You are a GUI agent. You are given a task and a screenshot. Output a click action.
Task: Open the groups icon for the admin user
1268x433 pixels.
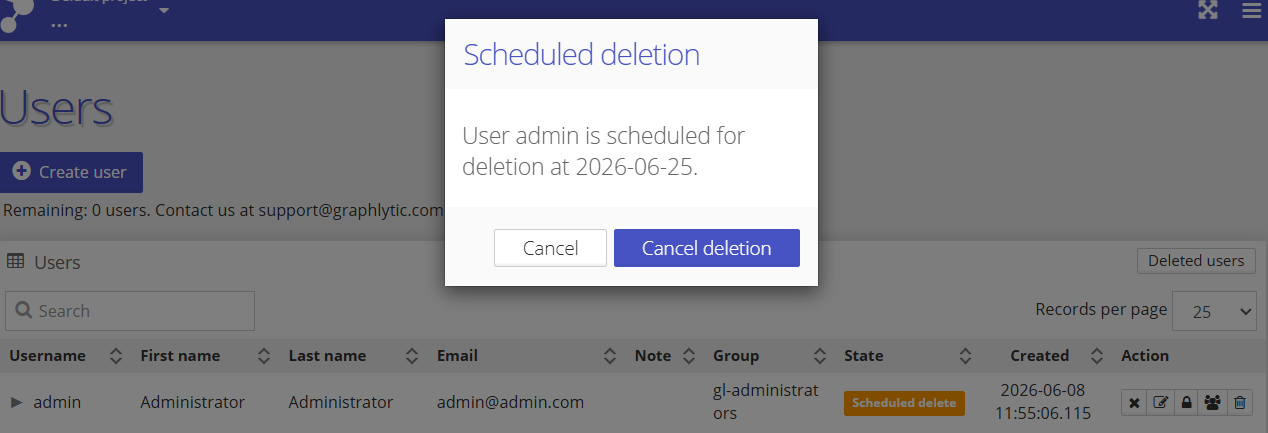click(1213, 403)
